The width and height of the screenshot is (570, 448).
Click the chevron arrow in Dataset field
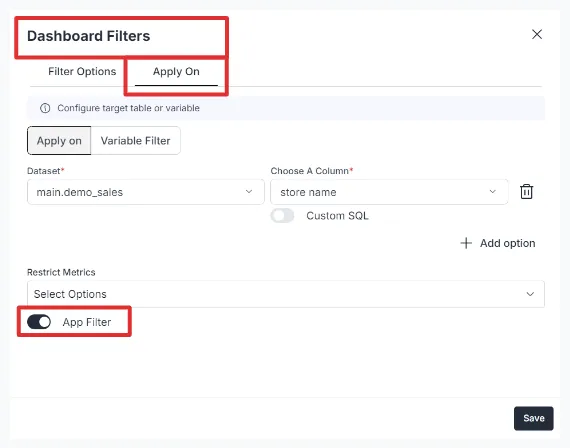[249, 192]
